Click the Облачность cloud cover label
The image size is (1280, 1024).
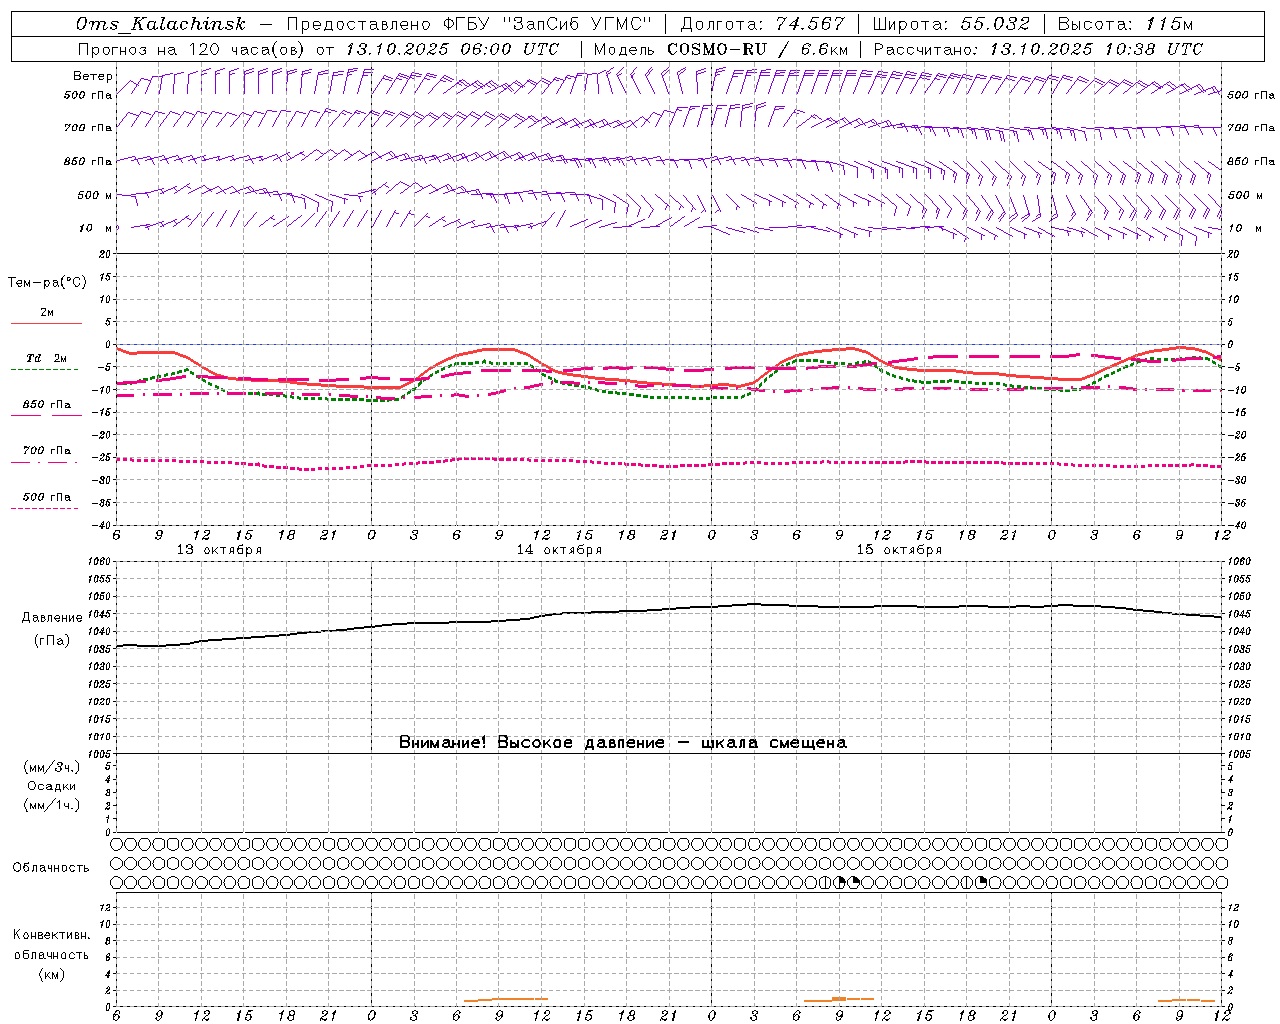click(50, 867)
